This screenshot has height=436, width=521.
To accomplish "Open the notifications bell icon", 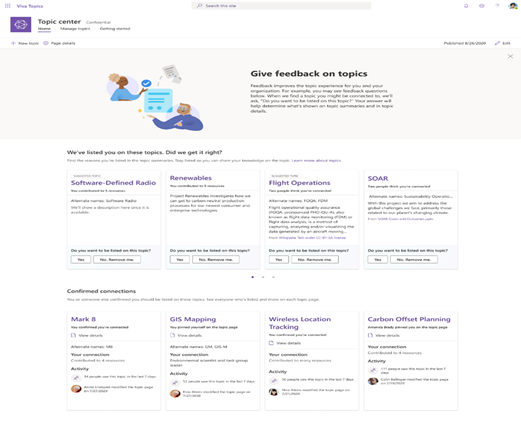I will [x=466, y=6].
